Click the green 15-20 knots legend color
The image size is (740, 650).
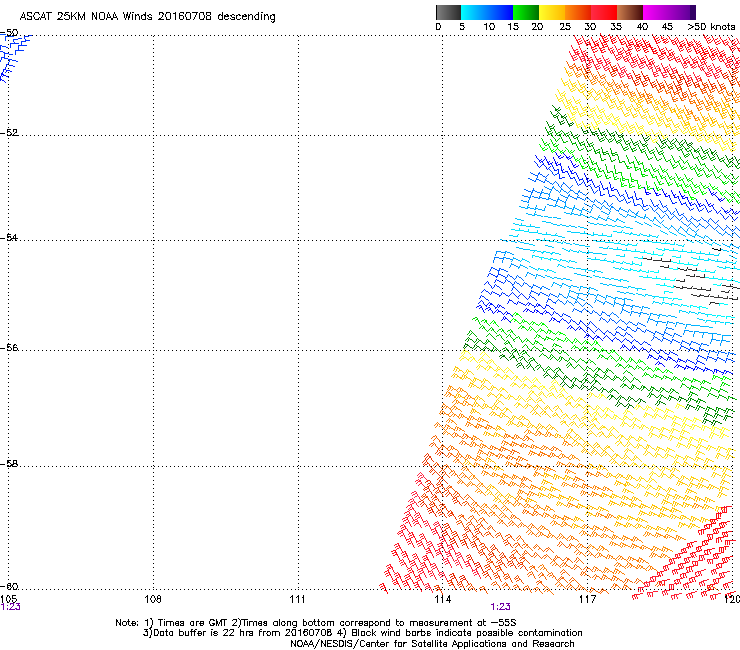click(x=526, y=12)
